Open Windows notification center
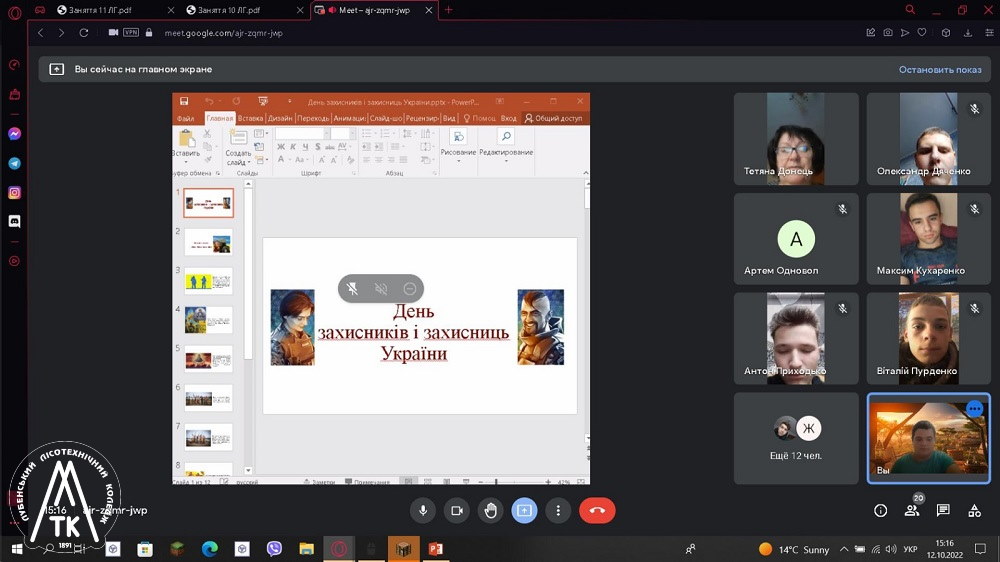Screen dimensions: 1000x562 pos(981,549)
